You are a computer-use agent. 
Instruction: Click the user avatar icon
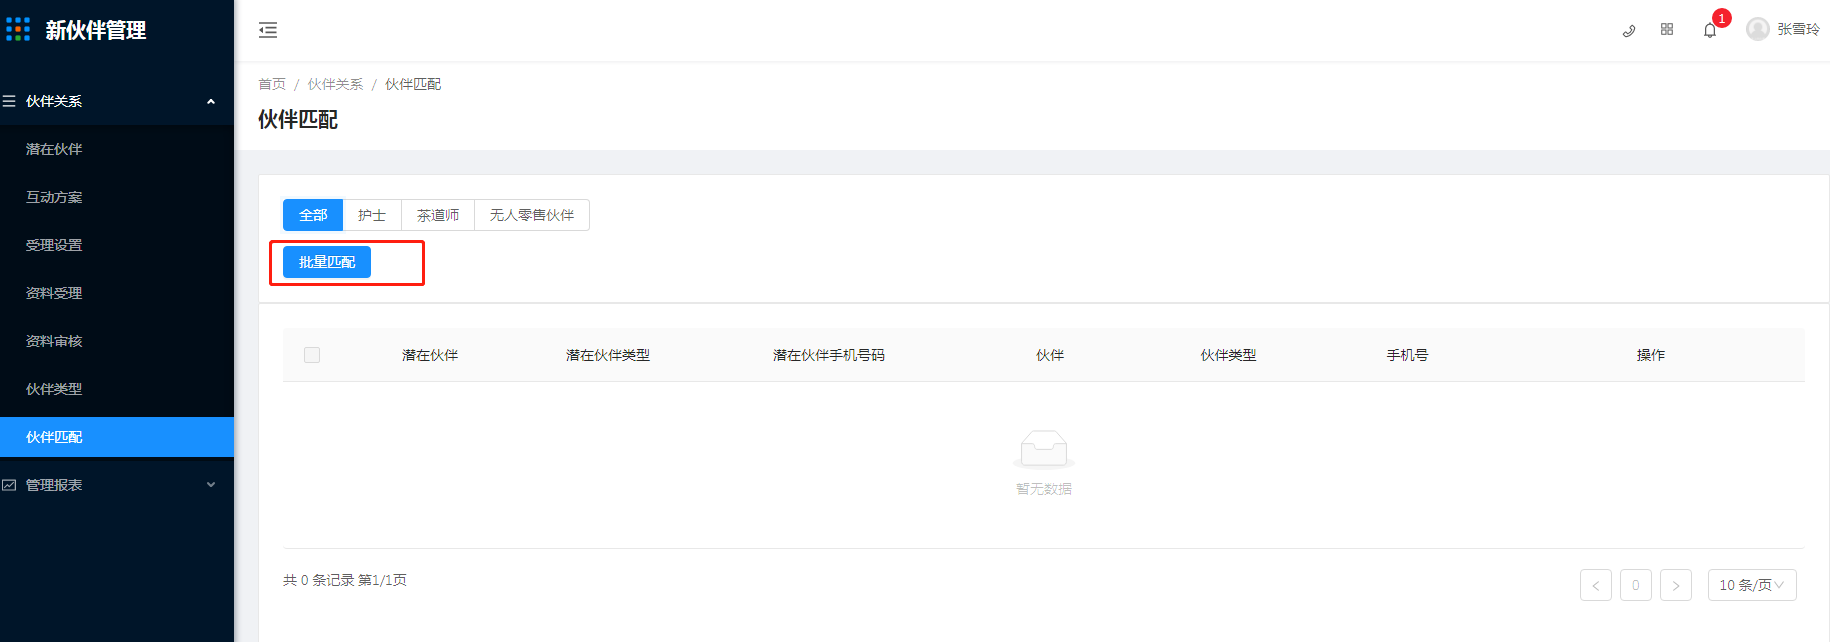click(x=1758, y=29)
